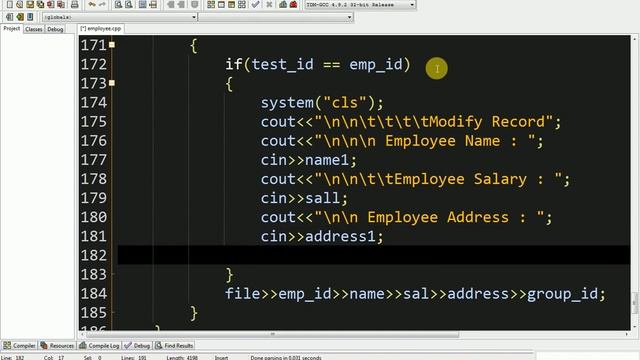Click the 'Modify Record' cout line 175
The image size is (640, 360).
[x=411, y=122]
